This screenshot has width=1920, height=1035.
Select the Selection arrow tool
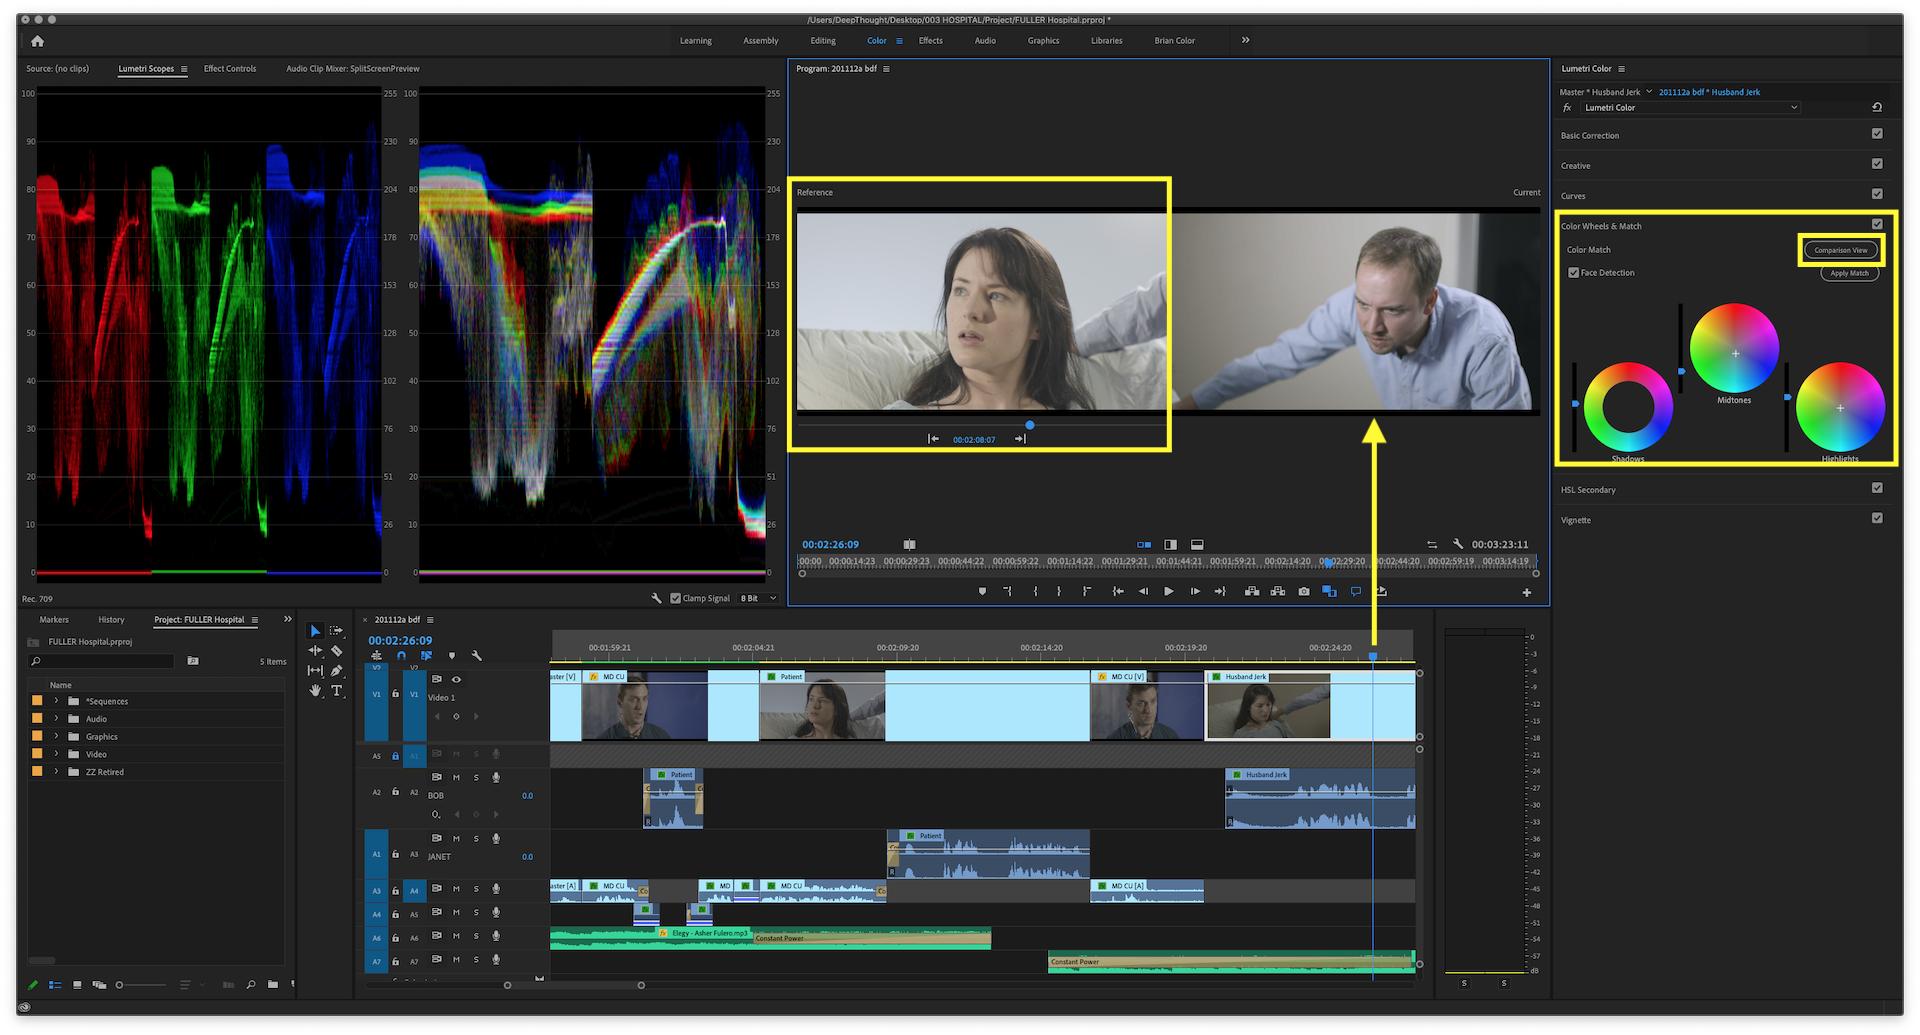(x=315, y=631)
